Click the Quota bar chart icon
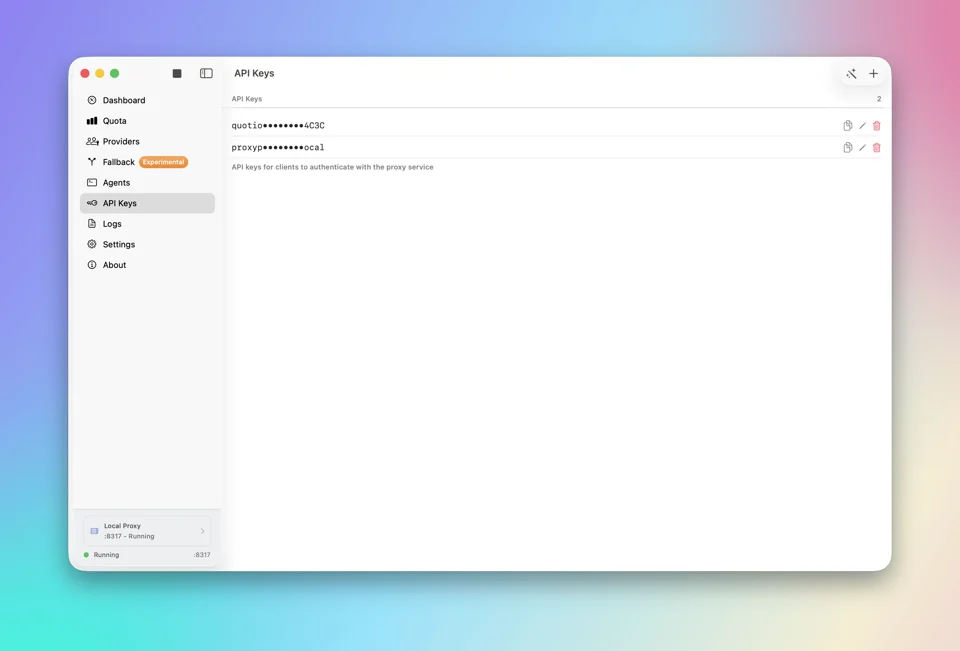The width and height of the screenshot is (960, 651). (92, 121)
